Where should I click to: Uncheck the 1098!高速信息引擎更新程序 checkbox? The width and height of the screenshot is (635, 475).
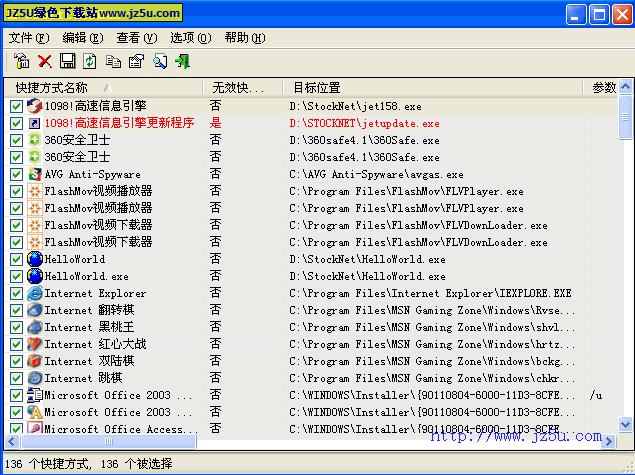point(16,124)
